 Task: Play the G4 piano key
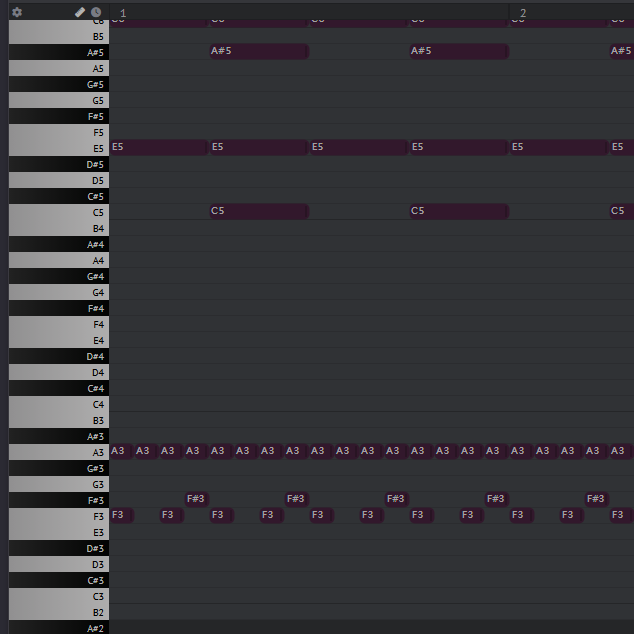[x=60, y=293]
